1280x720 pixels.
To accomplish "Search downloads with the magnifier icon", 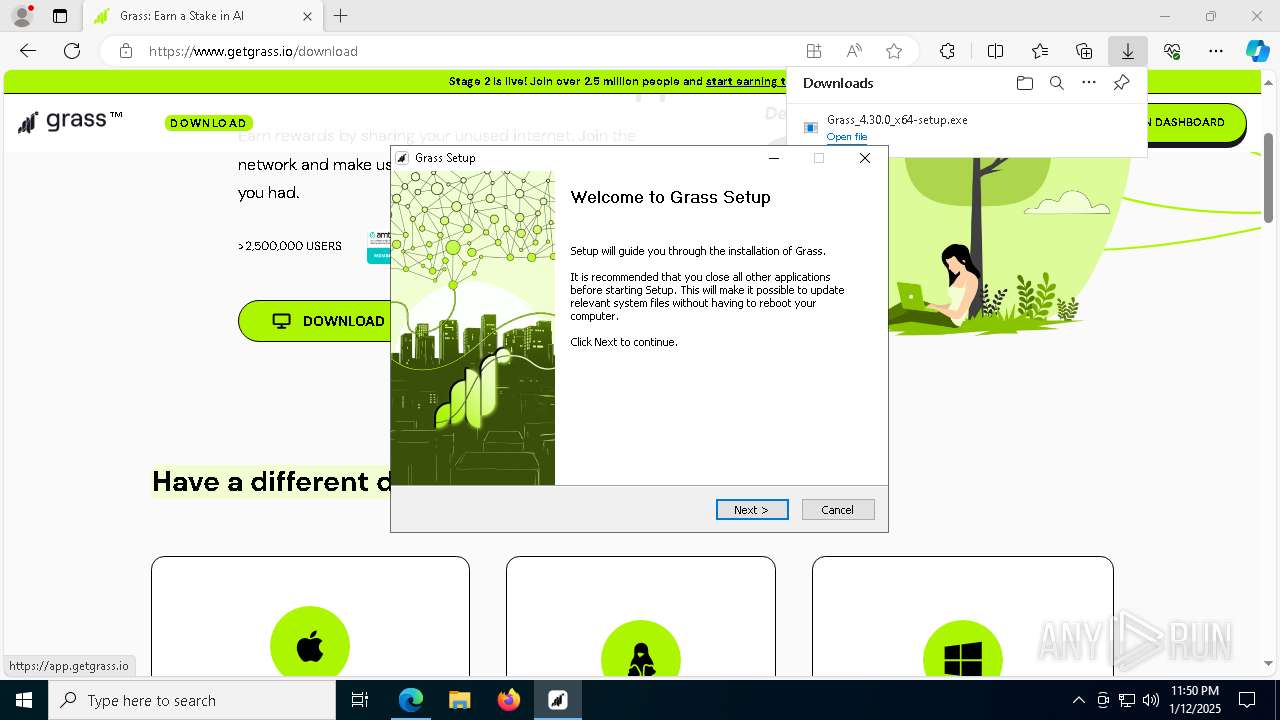I will click(x=1056, y=83).
